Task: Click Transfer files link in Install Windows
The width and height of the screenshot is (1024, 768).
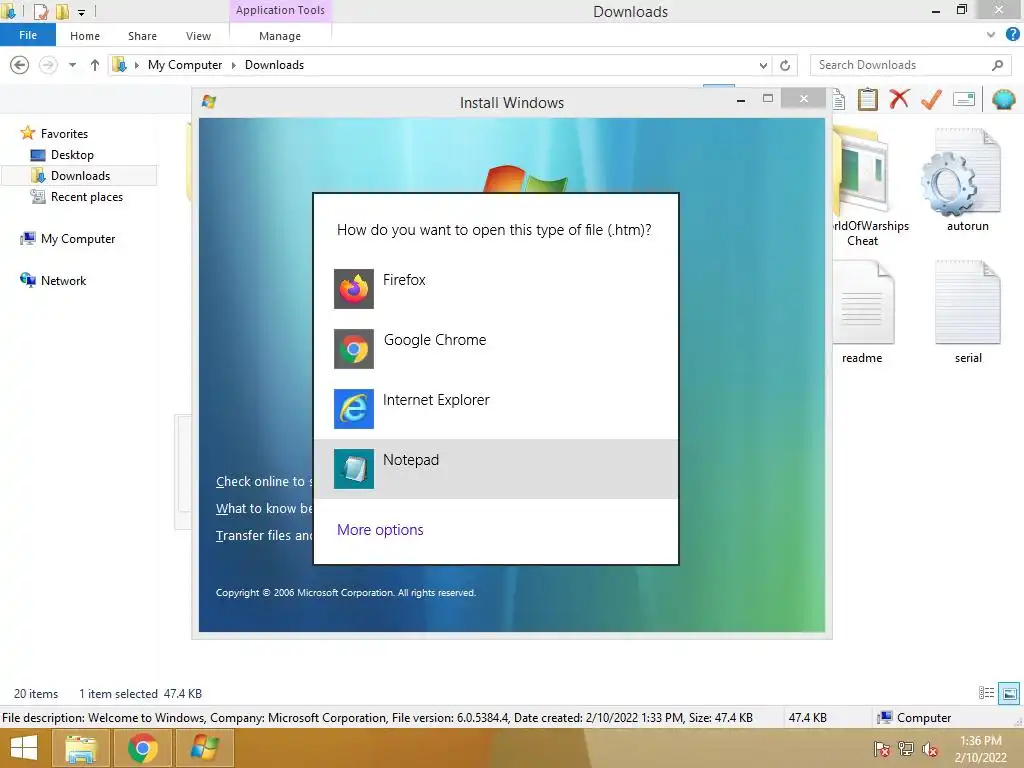Action: 264,535
